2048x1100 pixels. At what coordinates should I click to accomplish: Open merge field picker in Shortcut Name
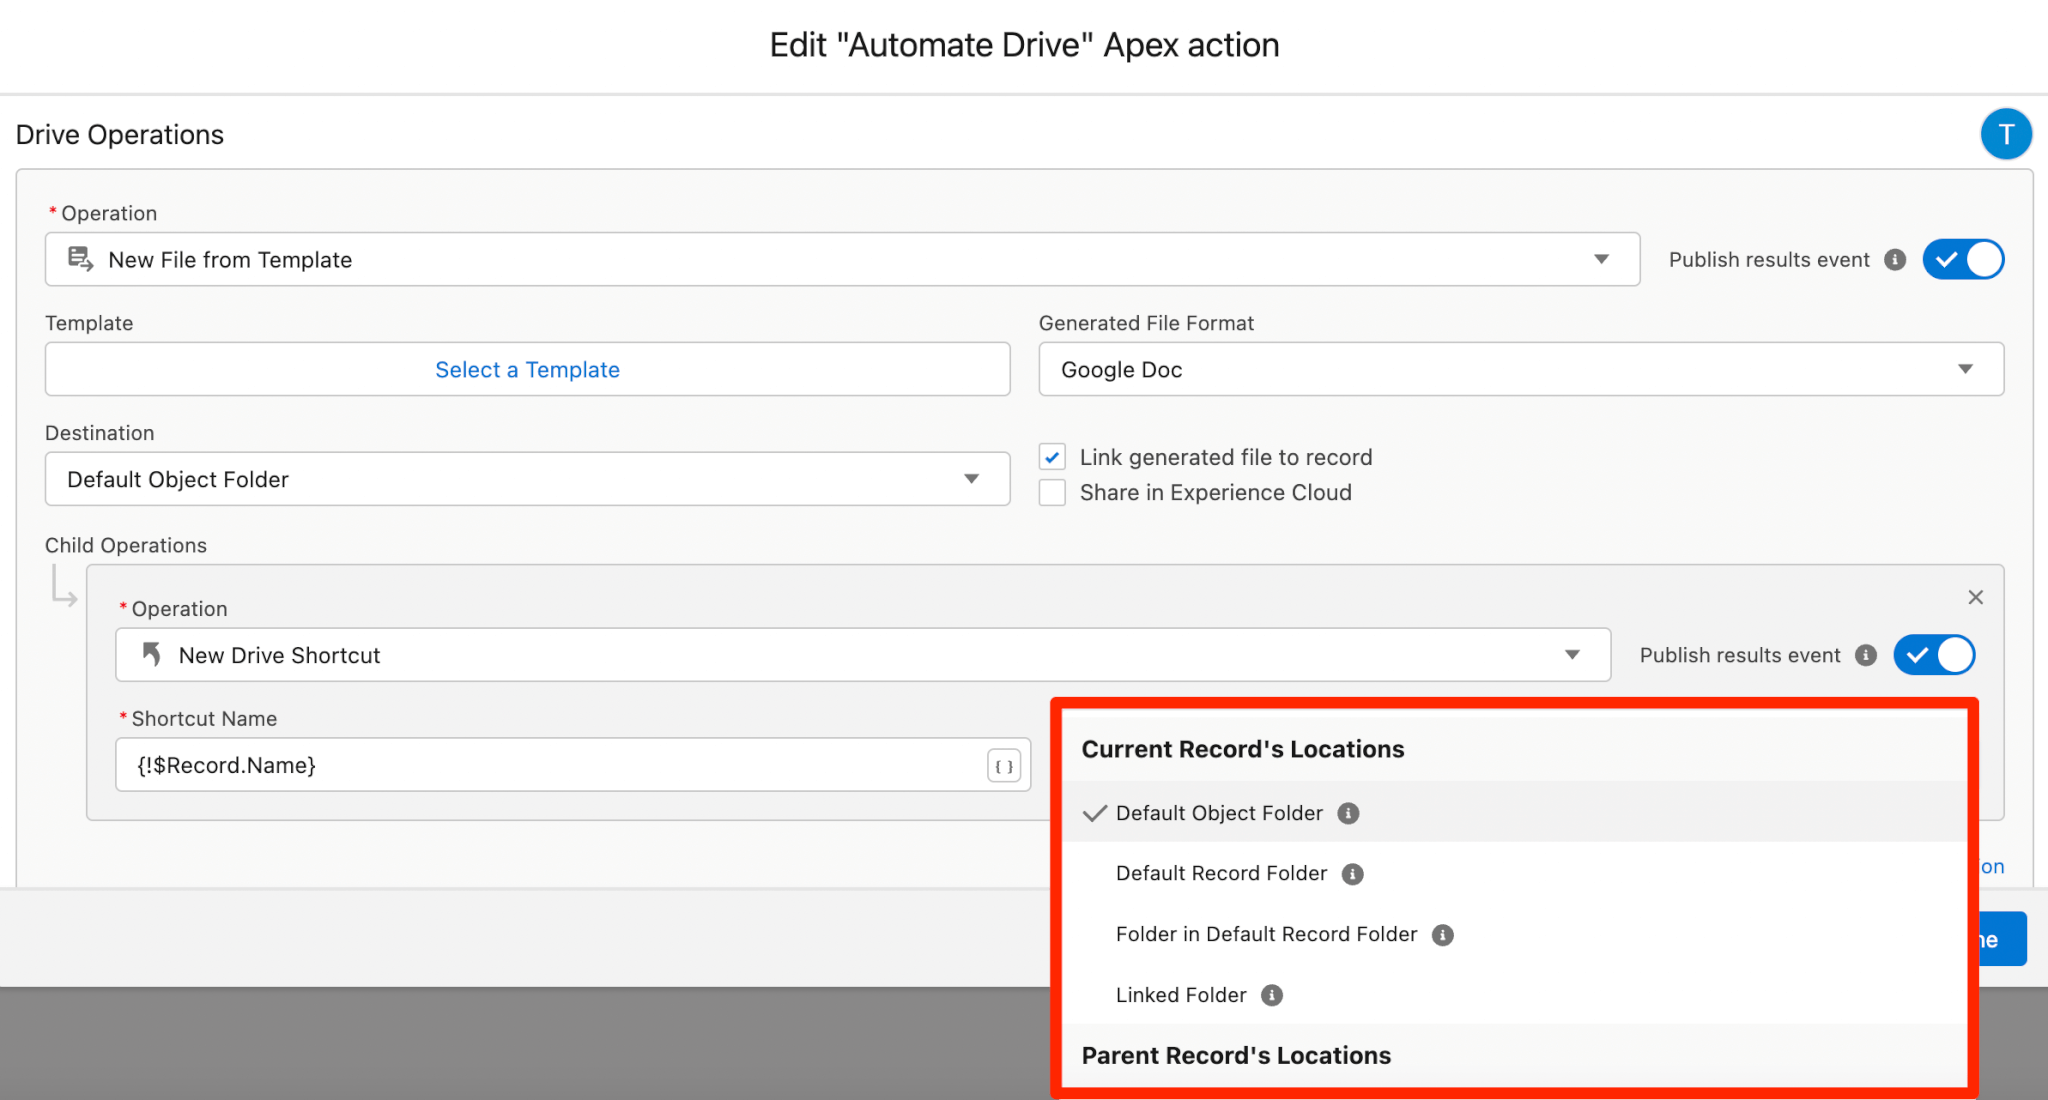point(1005,766)
